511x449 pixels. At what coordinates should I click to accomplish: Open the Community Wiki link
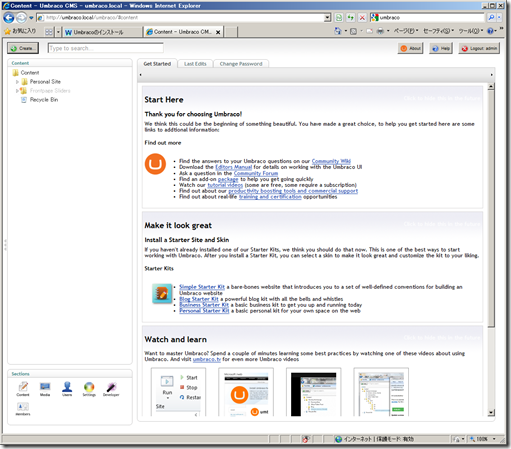click(x=331, y=161)
